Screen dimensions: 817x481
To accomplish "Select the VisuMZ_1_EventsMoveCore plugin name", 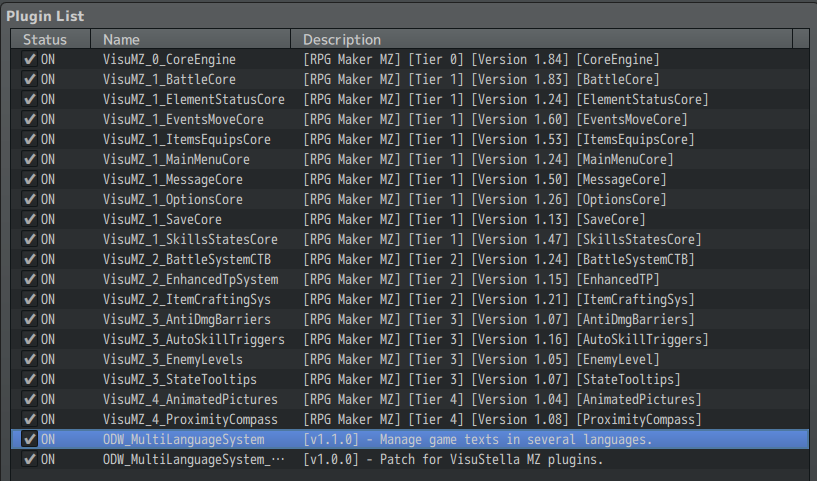I will pos(183,119).
